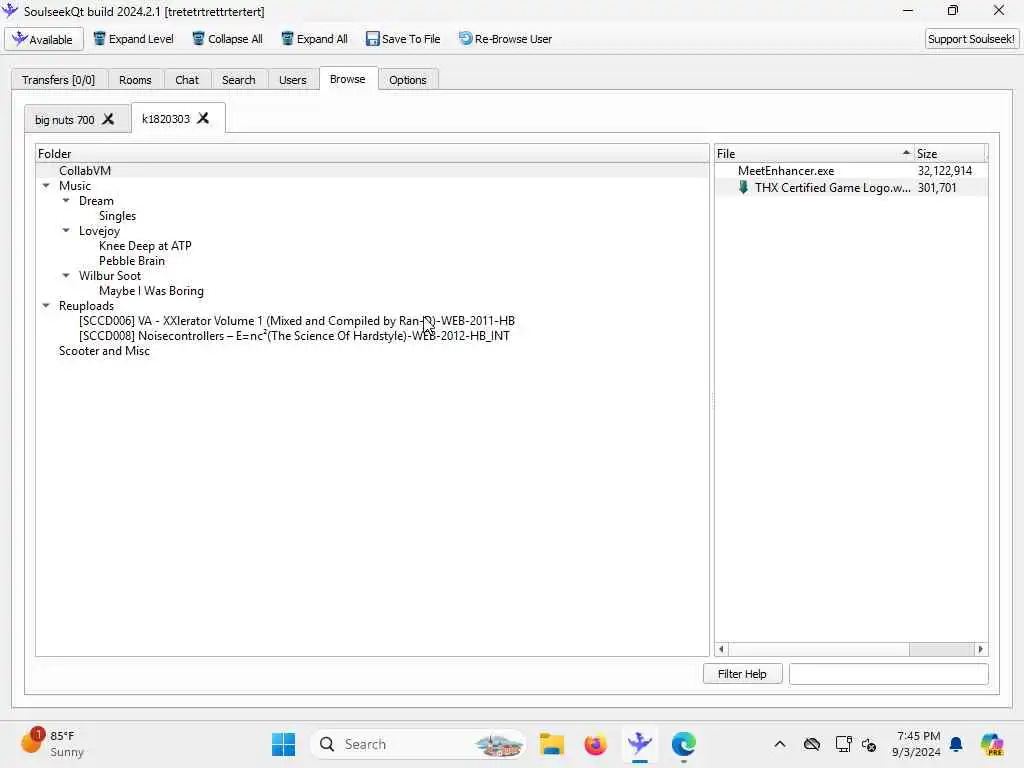
Task: Collapse the Dream folder
Action: [66, 201]
